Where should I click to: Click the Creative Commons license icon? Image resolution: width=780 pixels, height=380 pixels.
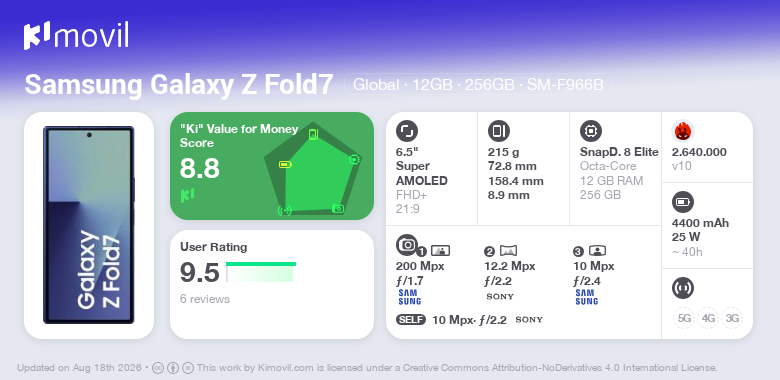click(158, 368)
